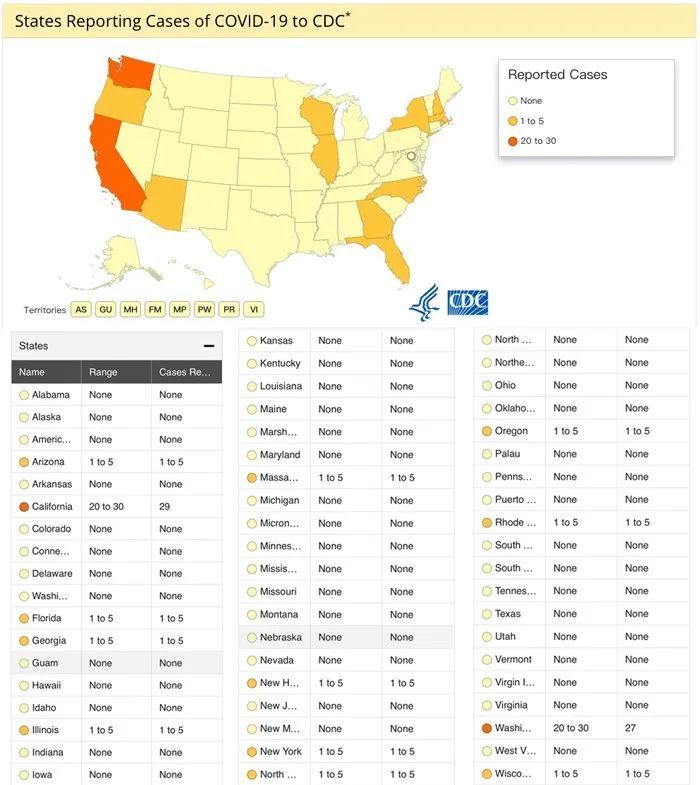Click the CDC logo icon
This screenshot has height=785, width=700.
point(467,303)
